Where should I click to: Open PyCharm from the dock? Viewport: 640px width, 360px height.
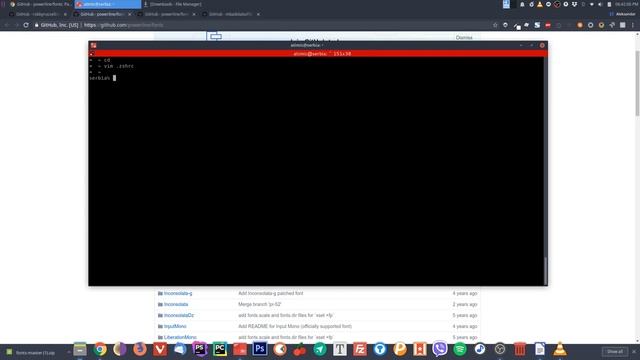coord(220,349)
